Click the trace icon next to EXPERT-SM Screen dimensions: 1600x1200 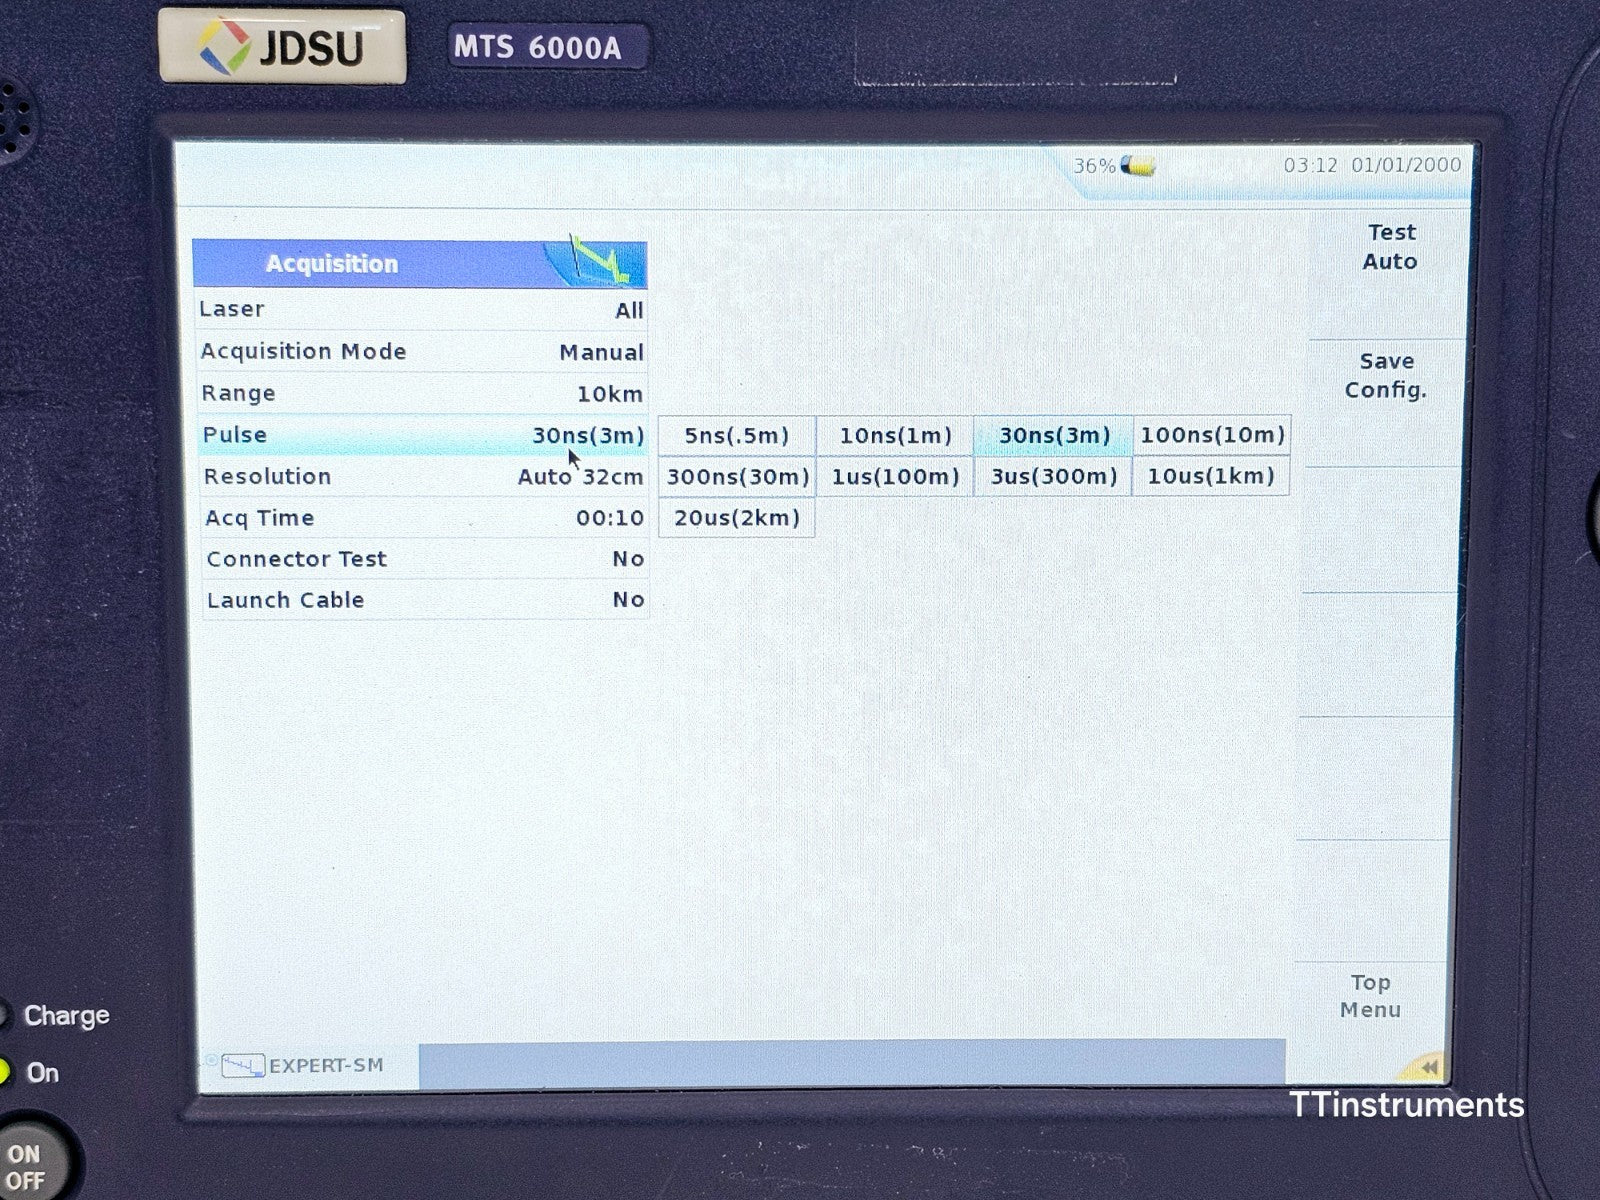[243, 1065]
